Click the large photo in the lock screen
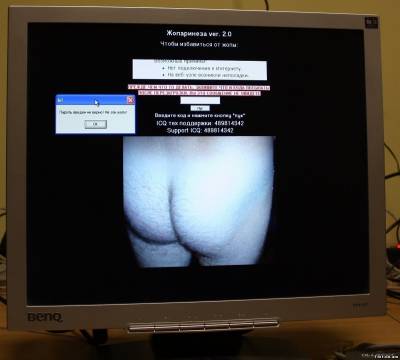Viewport: 400px width, 360px height. [x=199, y=201]
